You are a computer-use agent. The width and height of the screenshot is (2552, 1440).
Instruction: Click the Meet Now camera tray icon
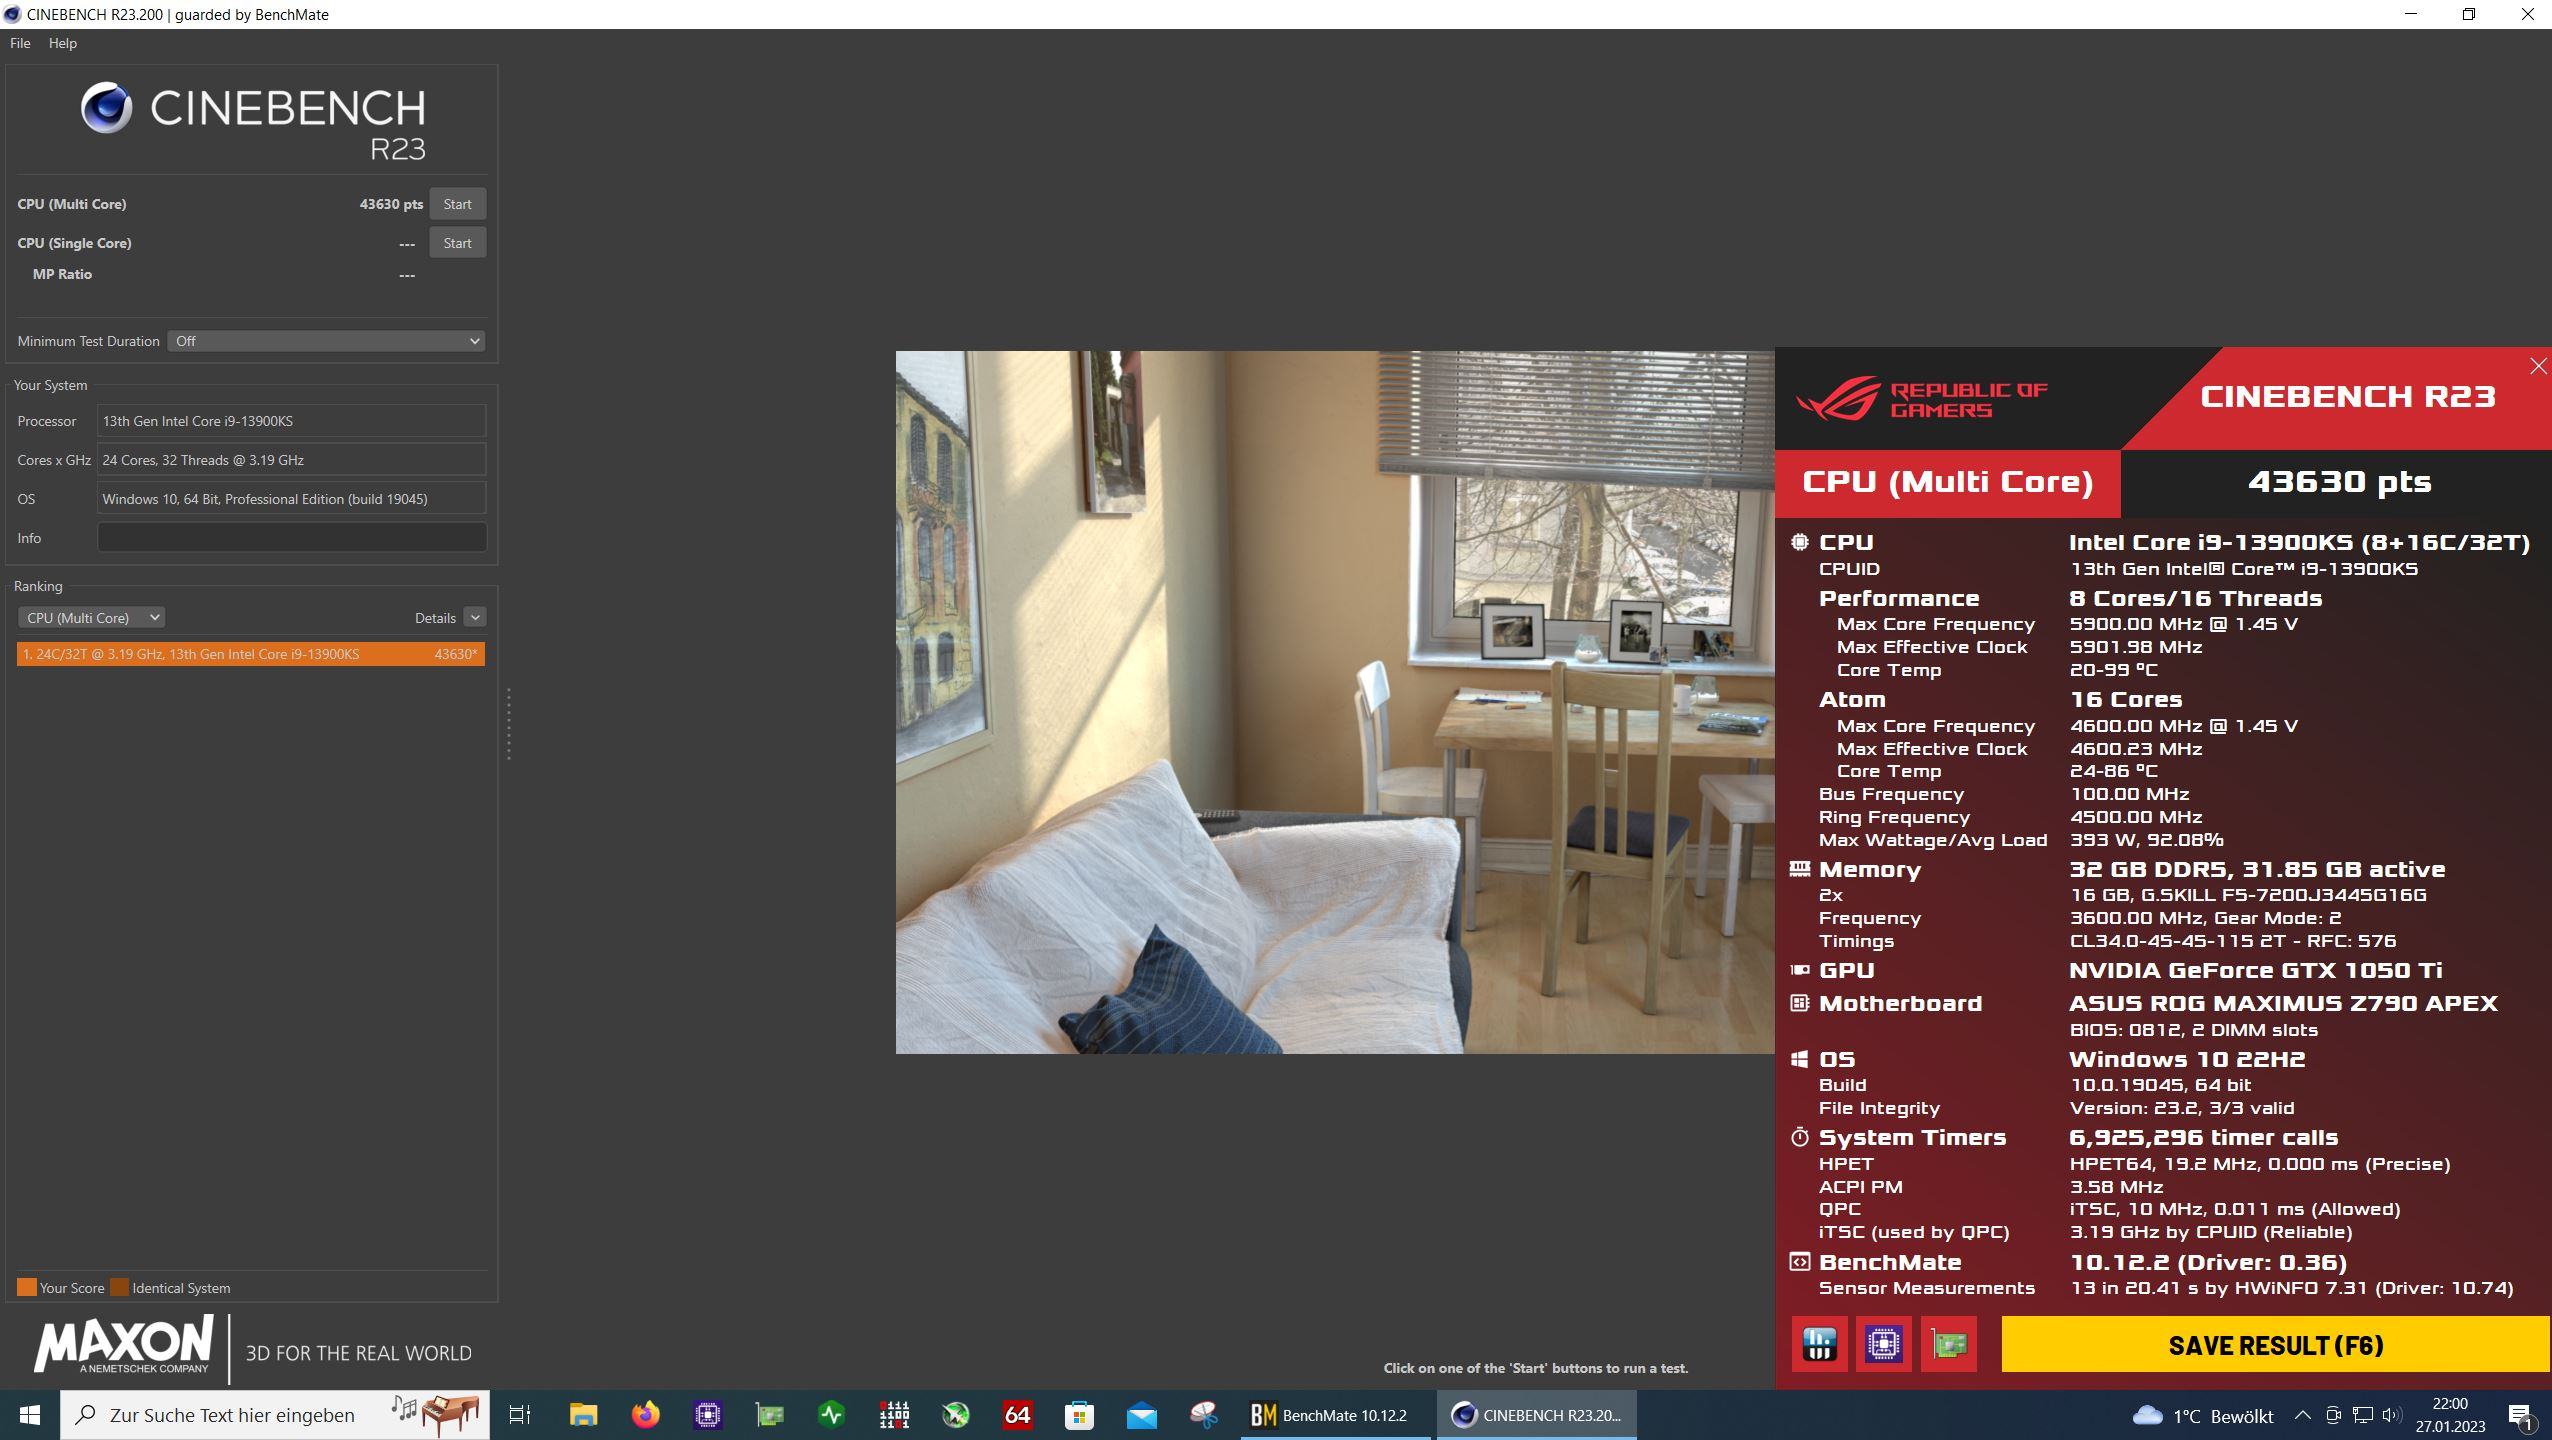pos(2333,1415)
